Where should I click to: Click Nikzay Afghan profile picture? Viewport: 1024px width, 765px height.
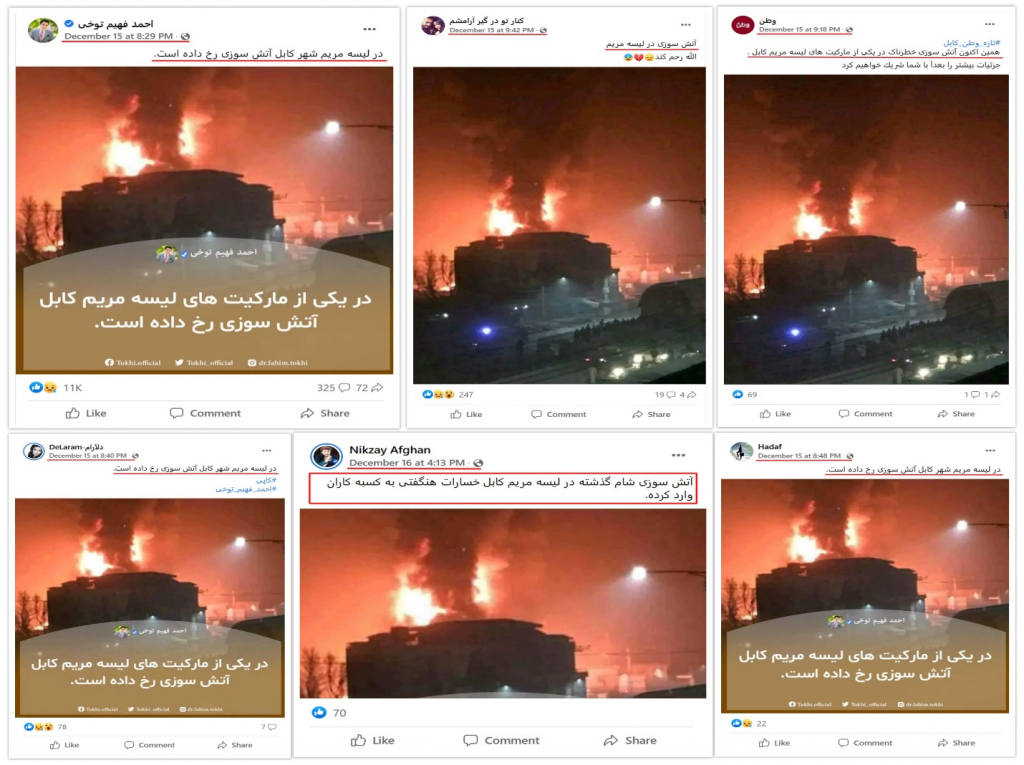coord(326,456)
